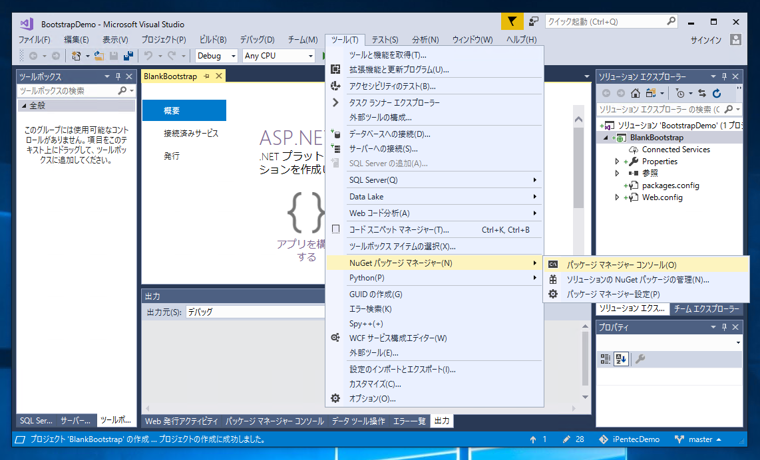Click the iPentecDemo repository status item

pyautogui.click(x=629, y=439)
